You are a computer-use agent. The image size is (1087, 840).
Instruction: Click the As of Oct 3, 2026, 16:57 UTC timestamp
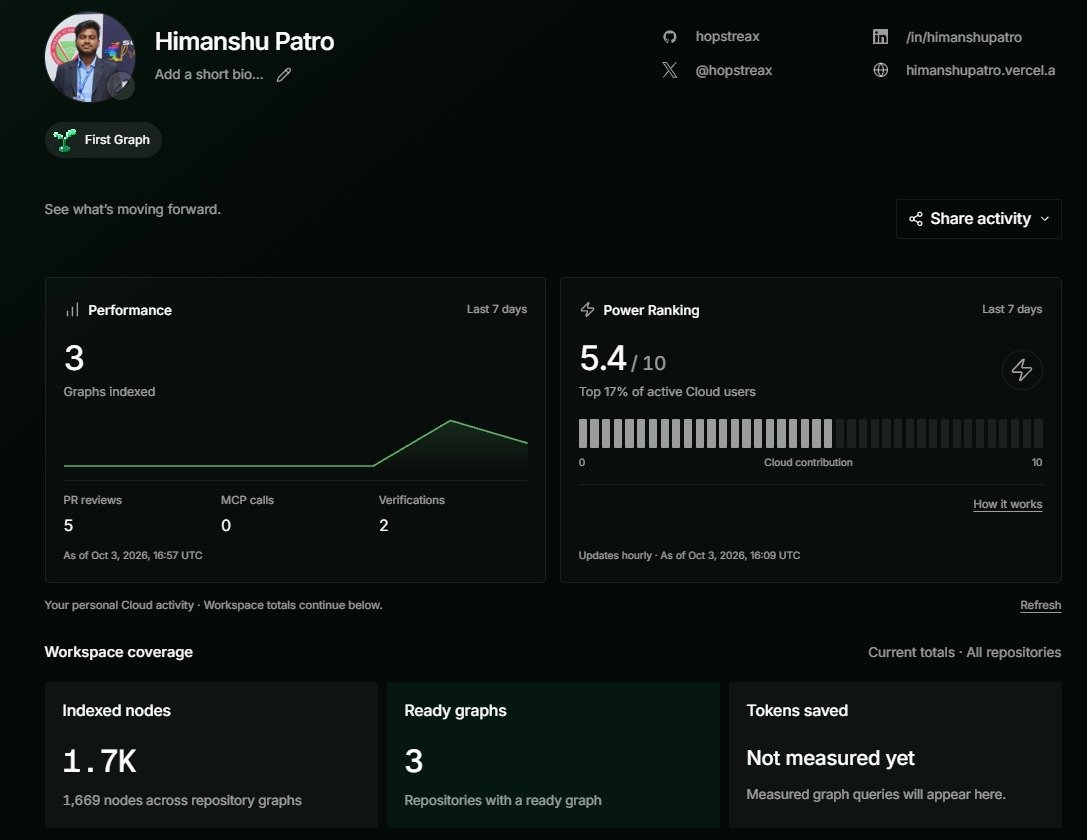(132, 555)
